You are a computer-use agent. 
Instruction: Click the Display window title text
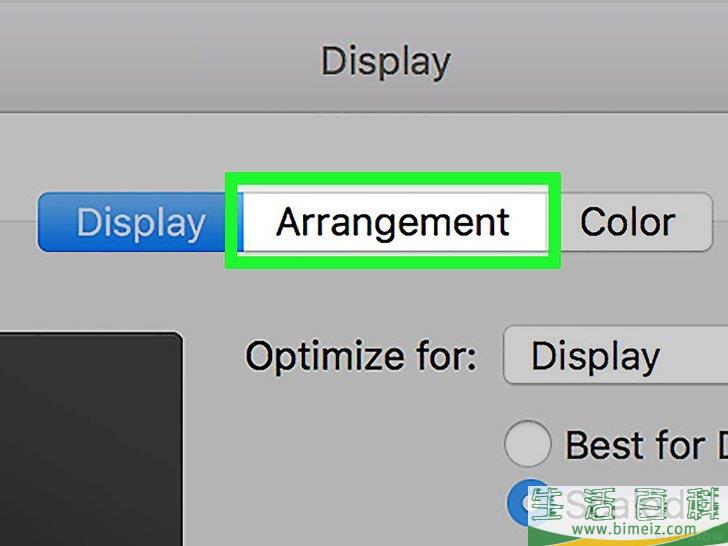click(386, 61)
